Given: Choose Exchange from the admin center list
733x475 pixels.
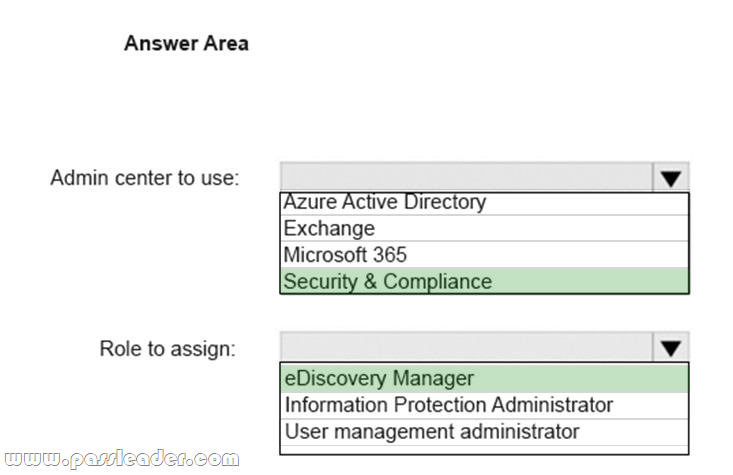Looking at the screenshot, I should click(484, 228).
